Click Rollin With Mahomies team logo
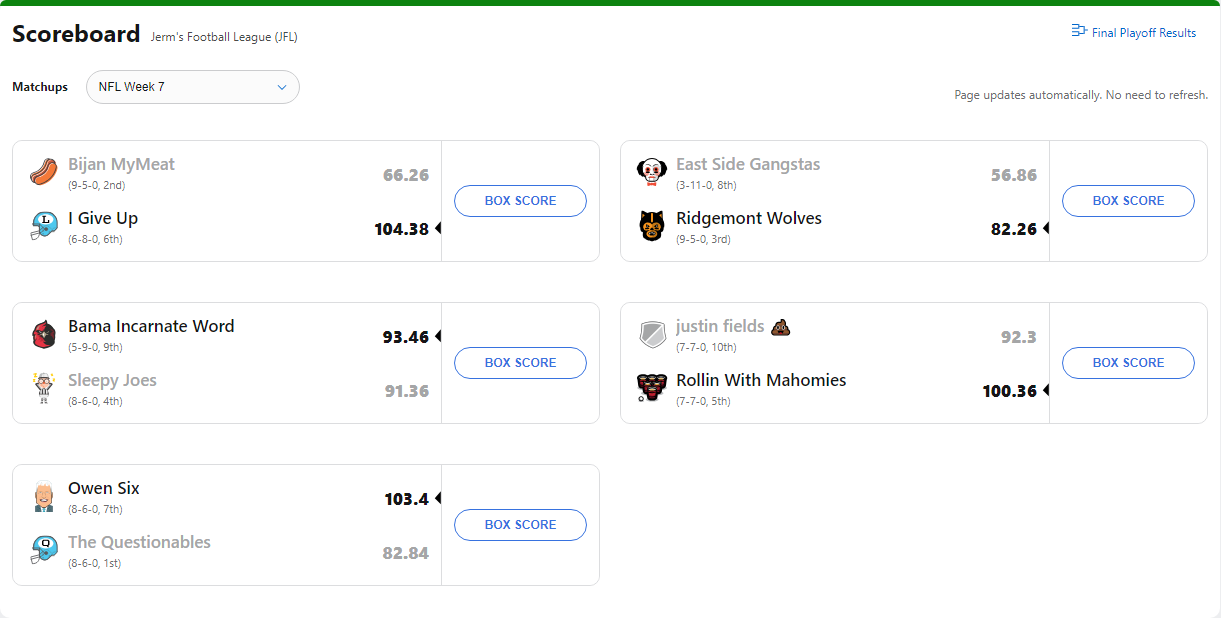 pyautogui.click(x=652, y=387)
